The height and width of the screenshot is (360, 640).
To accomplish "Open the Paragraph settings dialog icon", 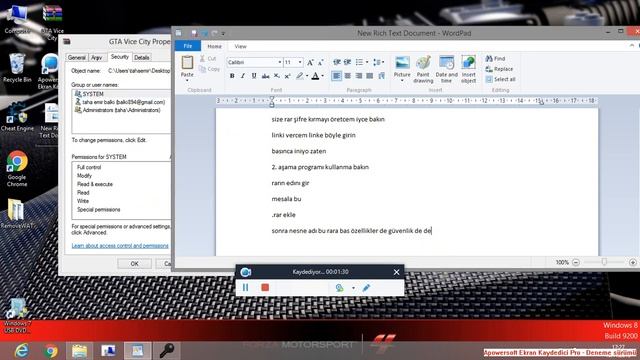I will click(x=382, y=76).
